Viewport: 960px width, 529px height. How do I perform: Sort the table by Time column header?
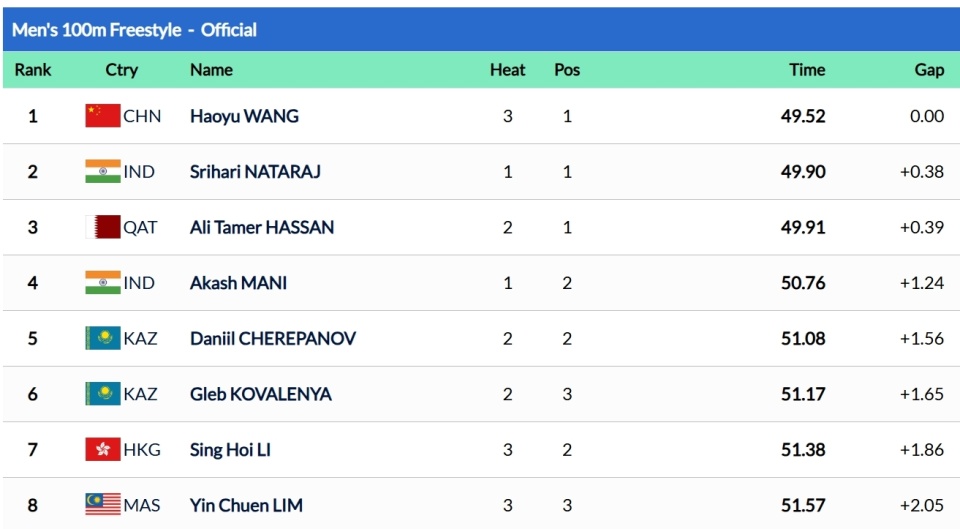[x=807, y=70]
